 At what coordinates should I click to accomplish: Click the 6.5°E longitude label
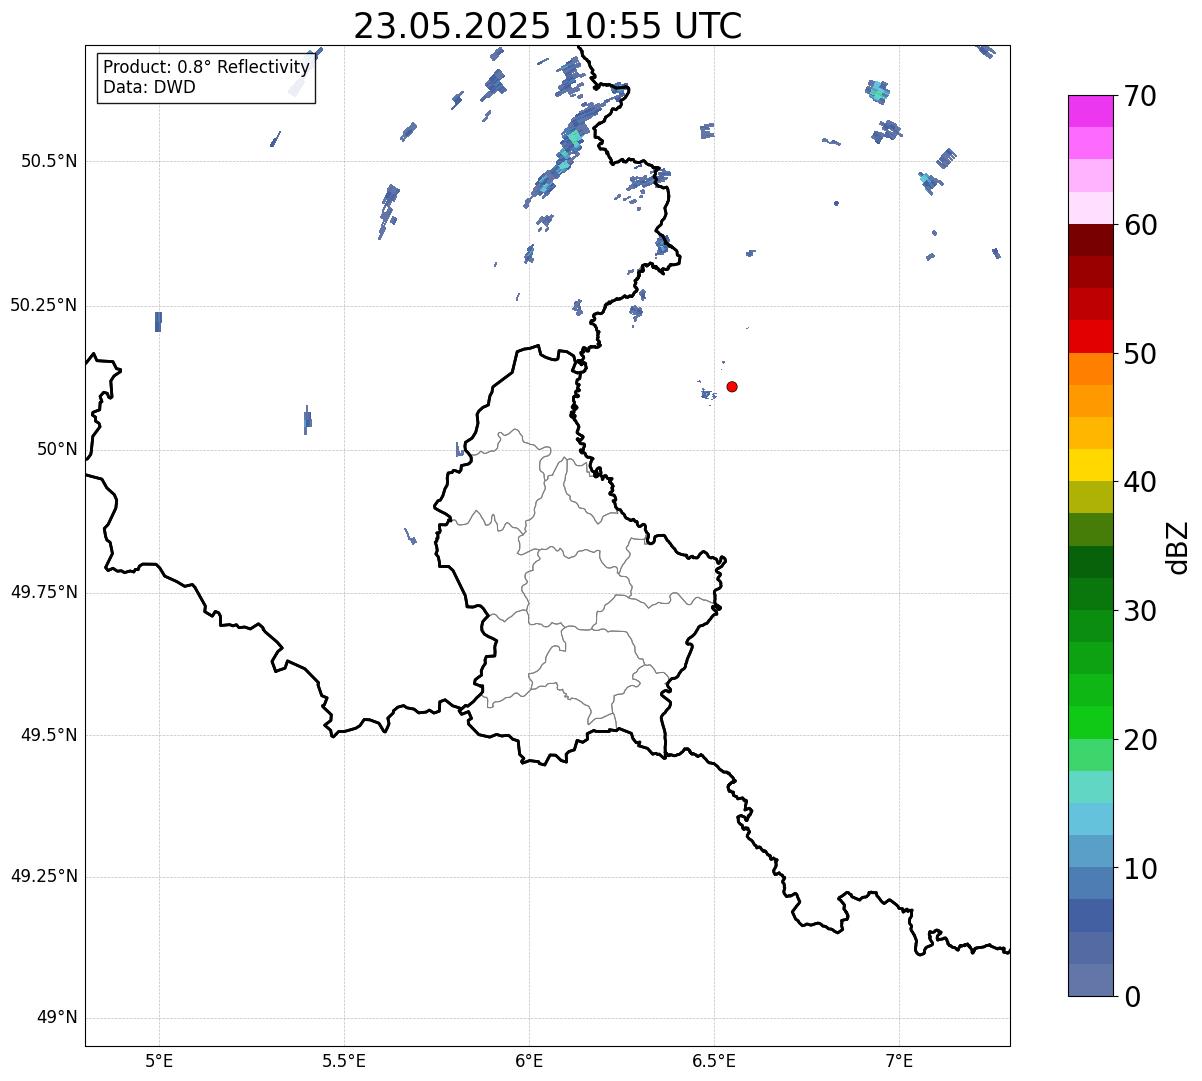(x=714, y=1060)
